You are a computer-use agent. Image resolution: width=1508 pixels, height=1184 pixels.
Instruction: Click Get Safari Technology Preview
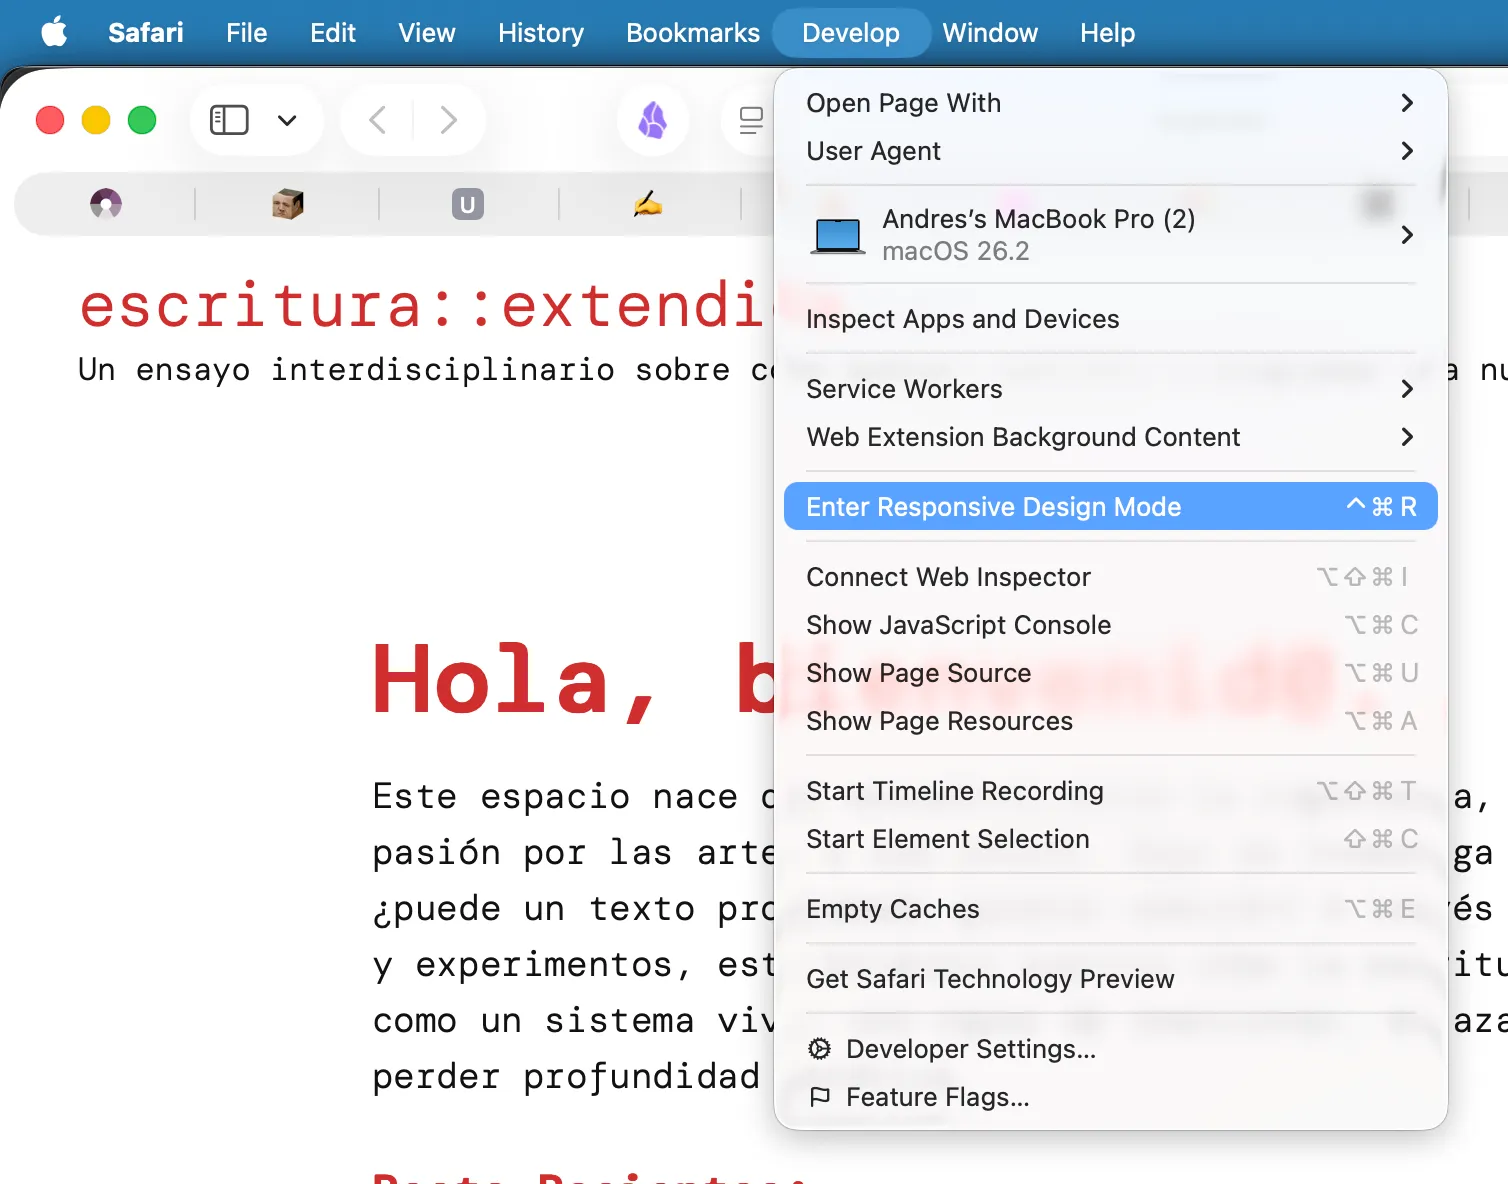click(990, 979)
